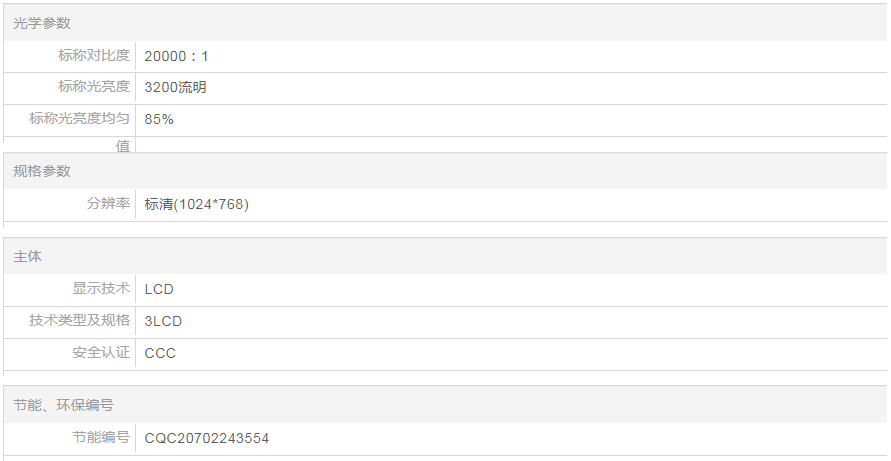891x461 pixels.
Task: Select the 分辨率 label
Action: click(x=108, y=204)
